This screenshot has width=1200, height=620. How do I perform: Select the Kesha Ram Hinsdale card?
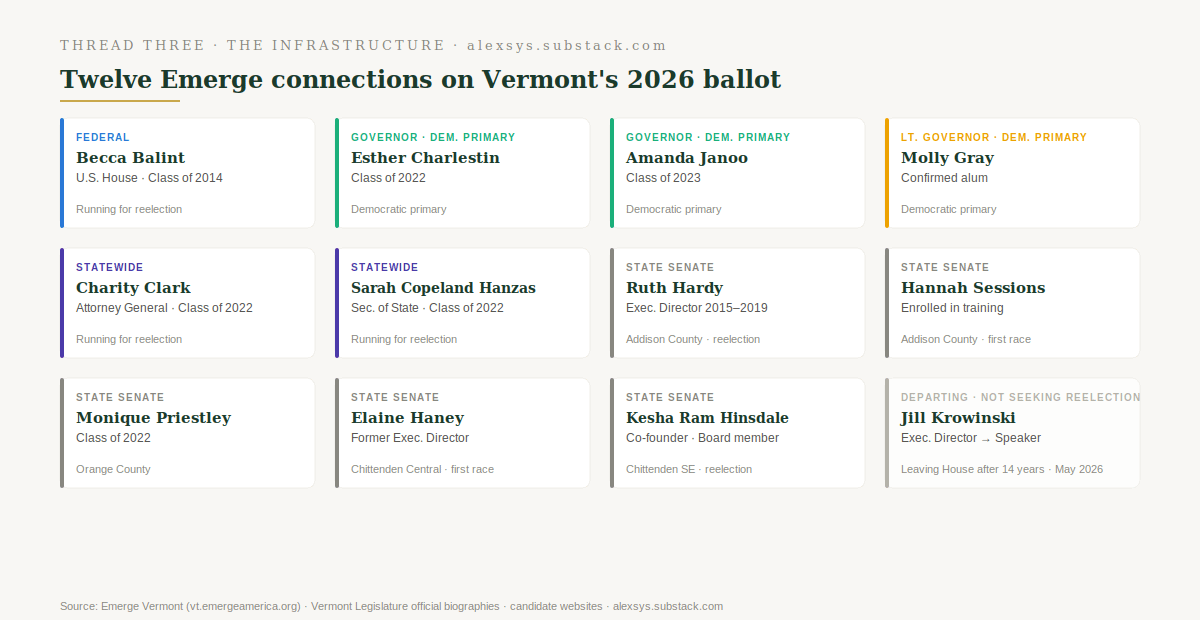coord(737,433)
